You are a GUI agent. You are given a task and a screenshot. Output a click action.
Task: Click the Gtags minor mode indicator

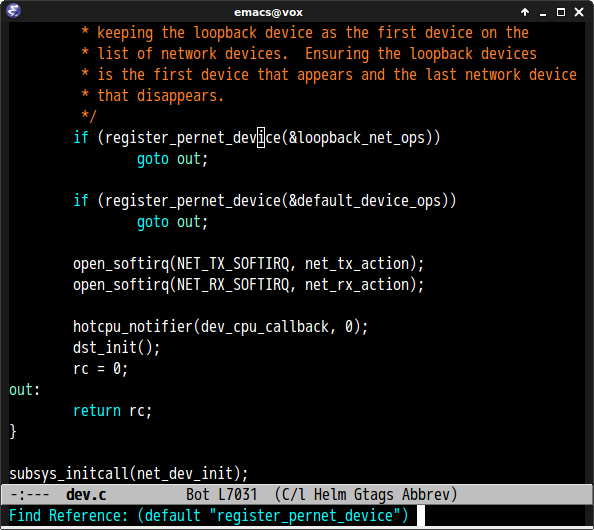[374, 495]
